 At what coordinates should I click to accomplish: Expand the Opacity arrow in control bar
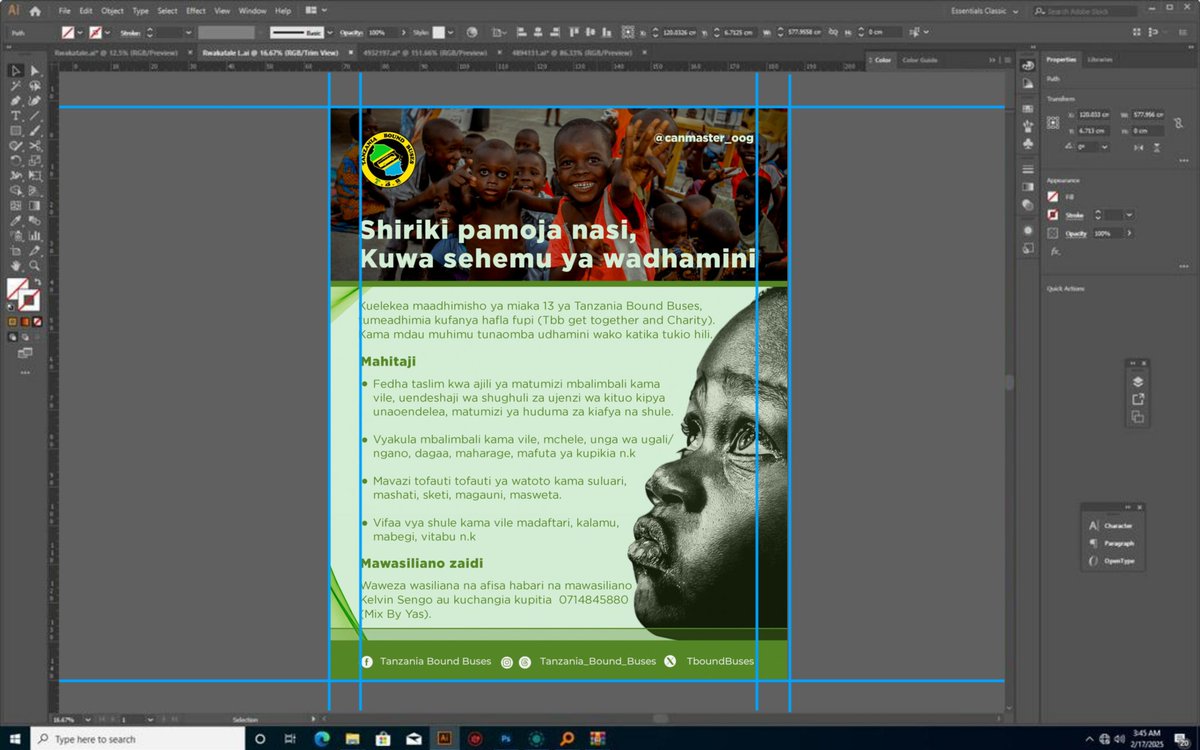pos(402,32)
